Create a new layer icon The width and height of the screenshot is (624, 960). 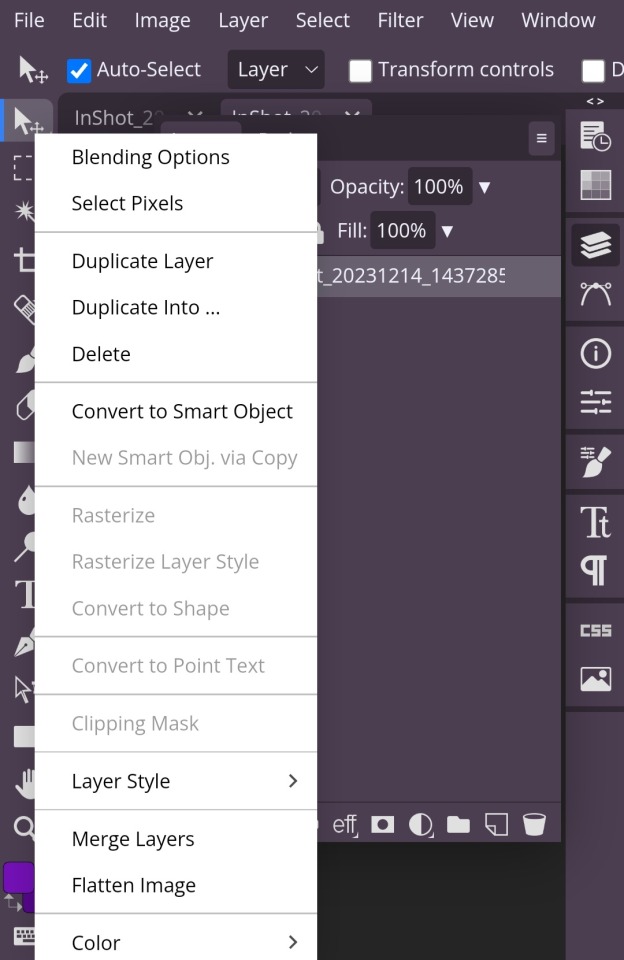pos(496,825)
